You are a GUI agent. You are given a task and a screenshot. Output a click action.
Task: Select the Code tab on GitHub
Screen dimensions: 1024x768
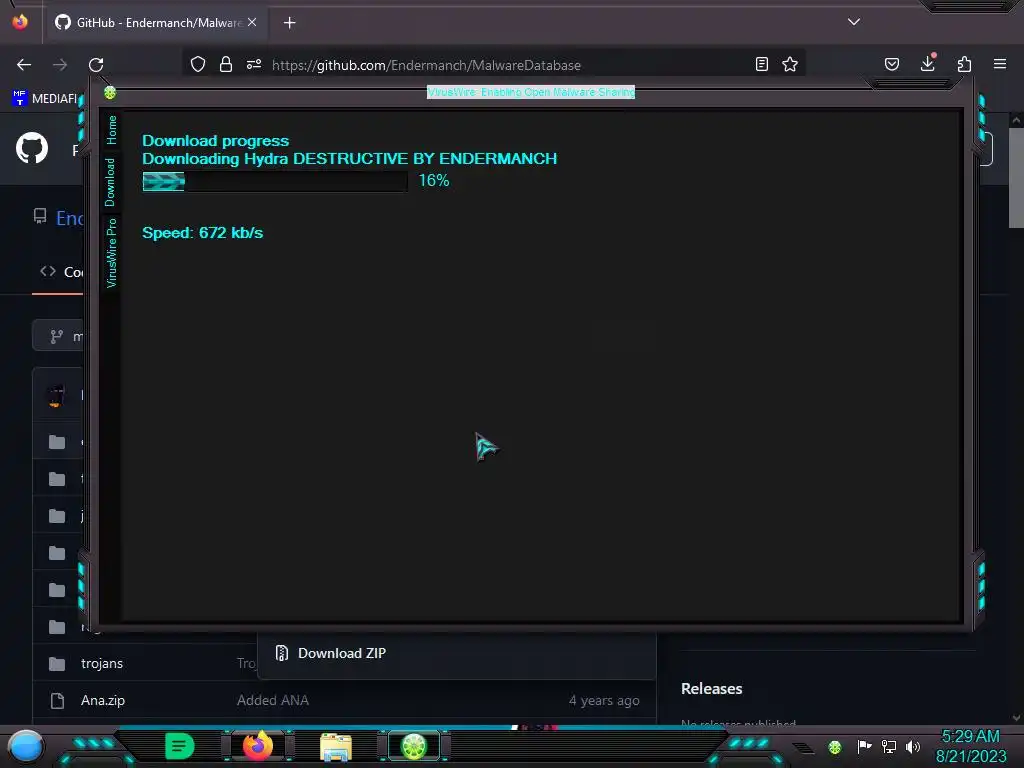(x=61, y=272)
